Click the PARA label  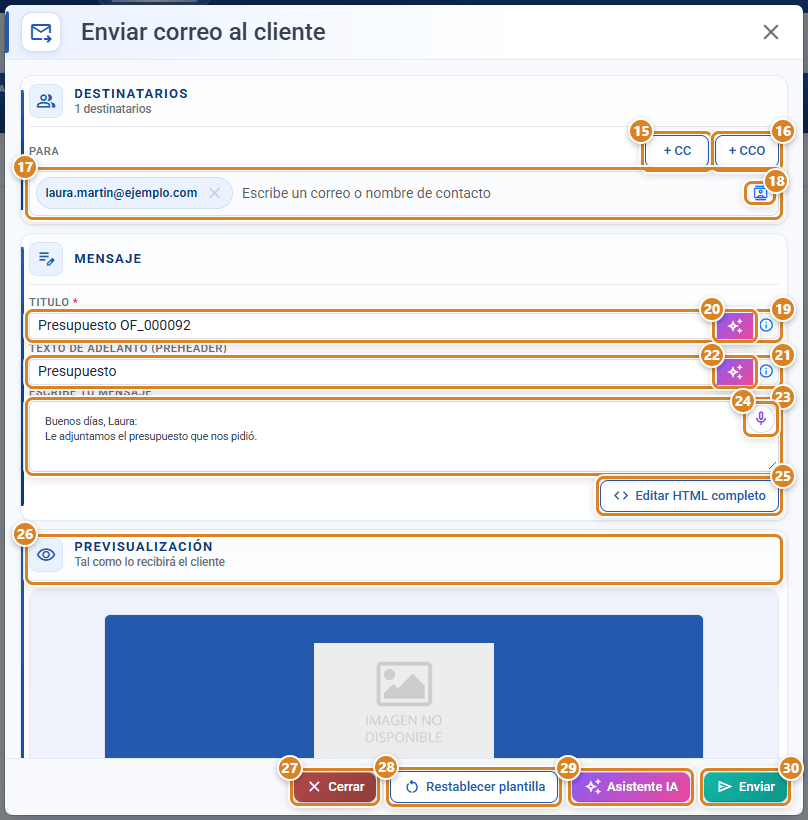(x=44, y=151)
